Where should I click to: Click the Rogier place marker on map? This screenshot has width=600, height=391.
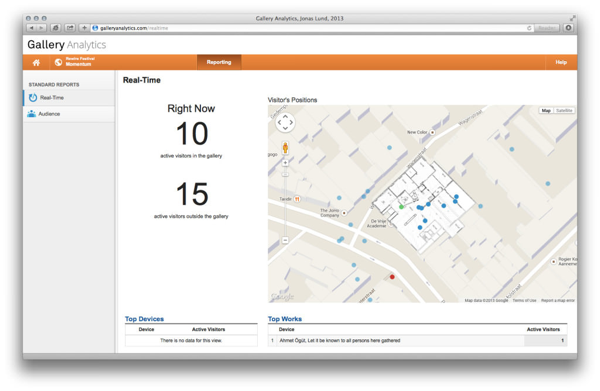click(553, 262)
